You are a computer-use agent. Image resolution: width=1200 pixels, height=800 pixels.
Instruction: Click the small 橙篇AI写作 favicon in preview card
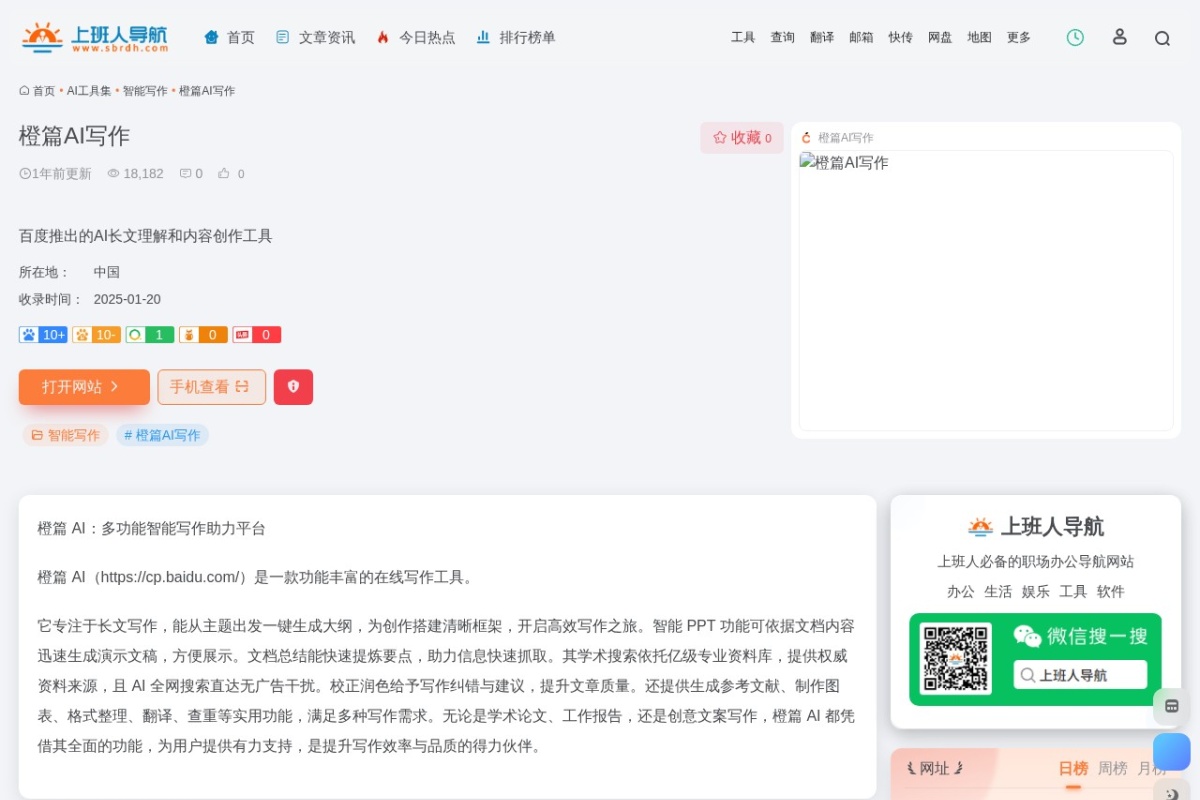(x=806, y=138)
